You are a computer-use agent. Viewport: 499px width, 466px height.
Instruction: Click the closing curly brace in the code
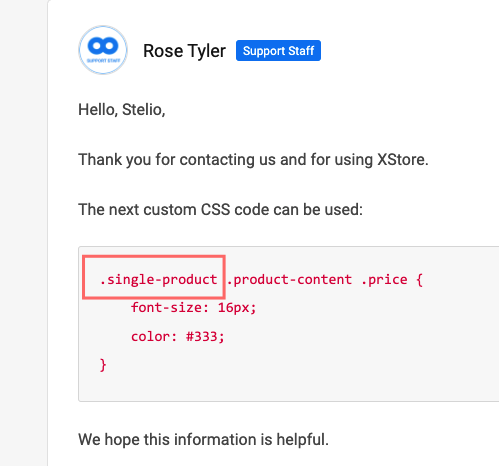click(x=103, y=365)
